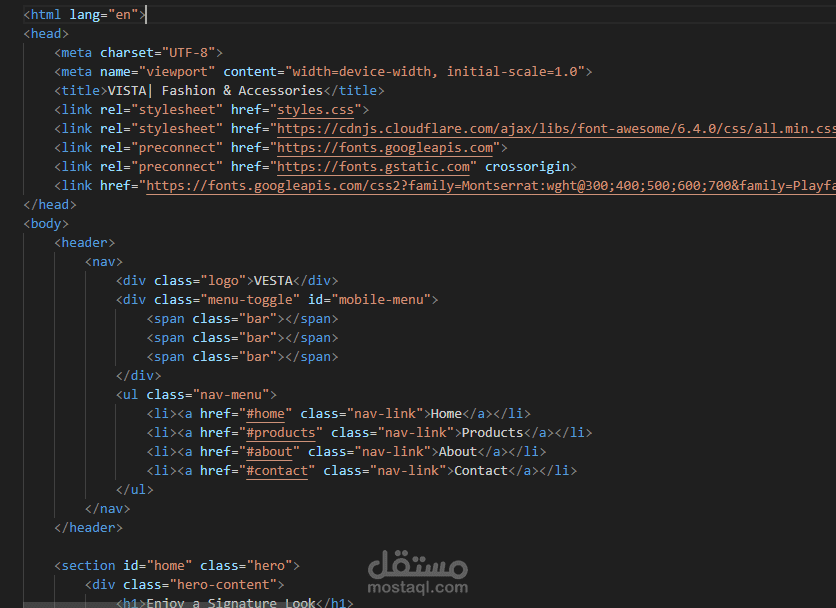836x608 pixels.
Task: Click the About link text in nav
Action: pos(458,452)
